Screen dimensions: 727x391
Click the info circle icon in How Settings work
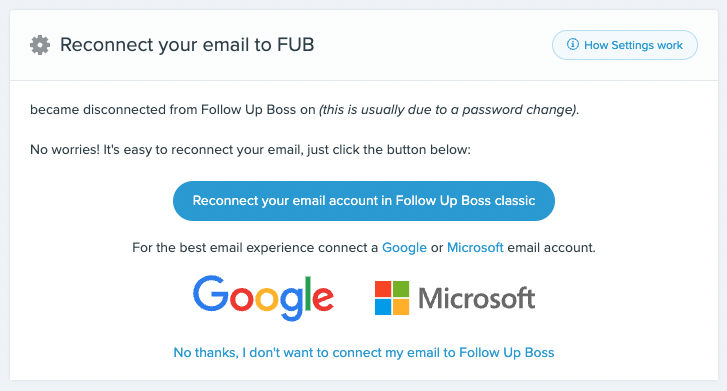pyautogui.click(x=573, y=45)
